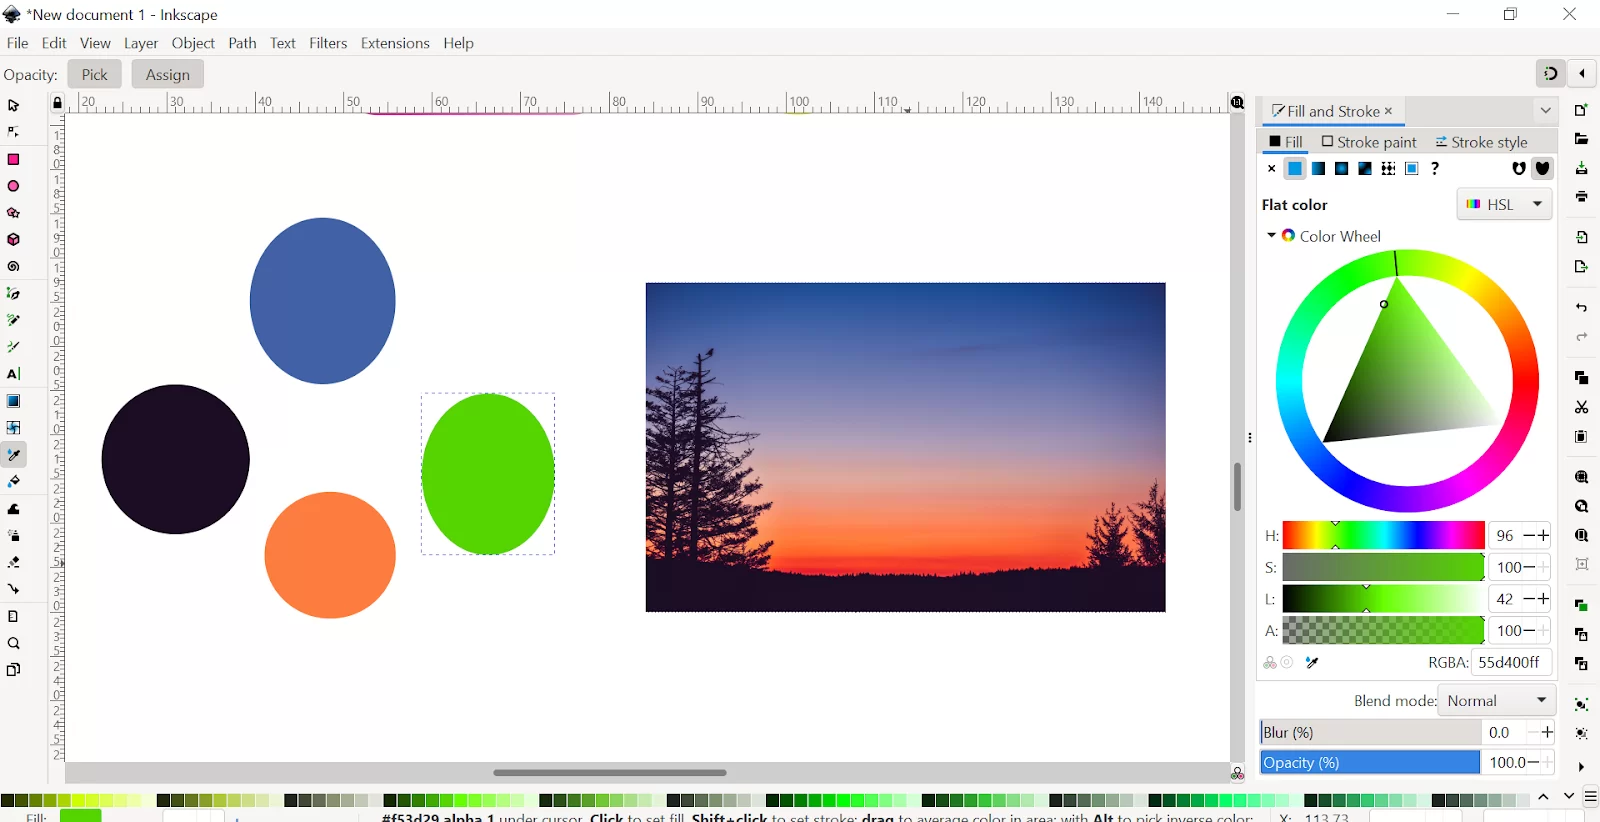Select the Spiral tool
1600x822 pixels.
pyautogui.click(x=14, y=267)
